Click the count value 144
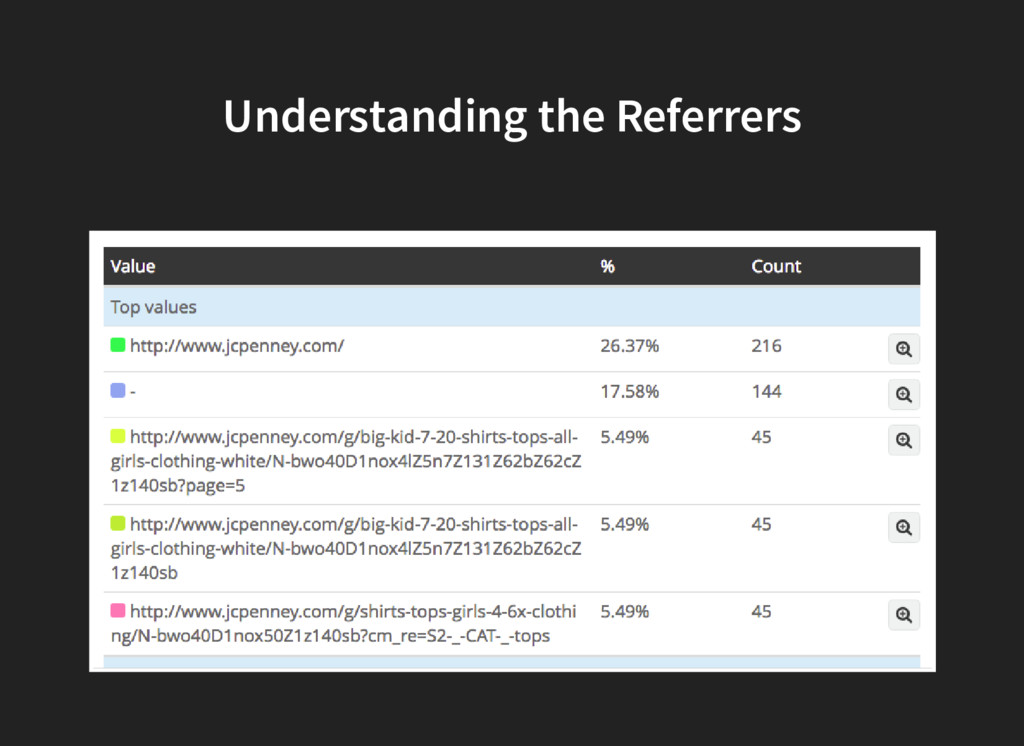1024x746 pixels. (766, 391)
